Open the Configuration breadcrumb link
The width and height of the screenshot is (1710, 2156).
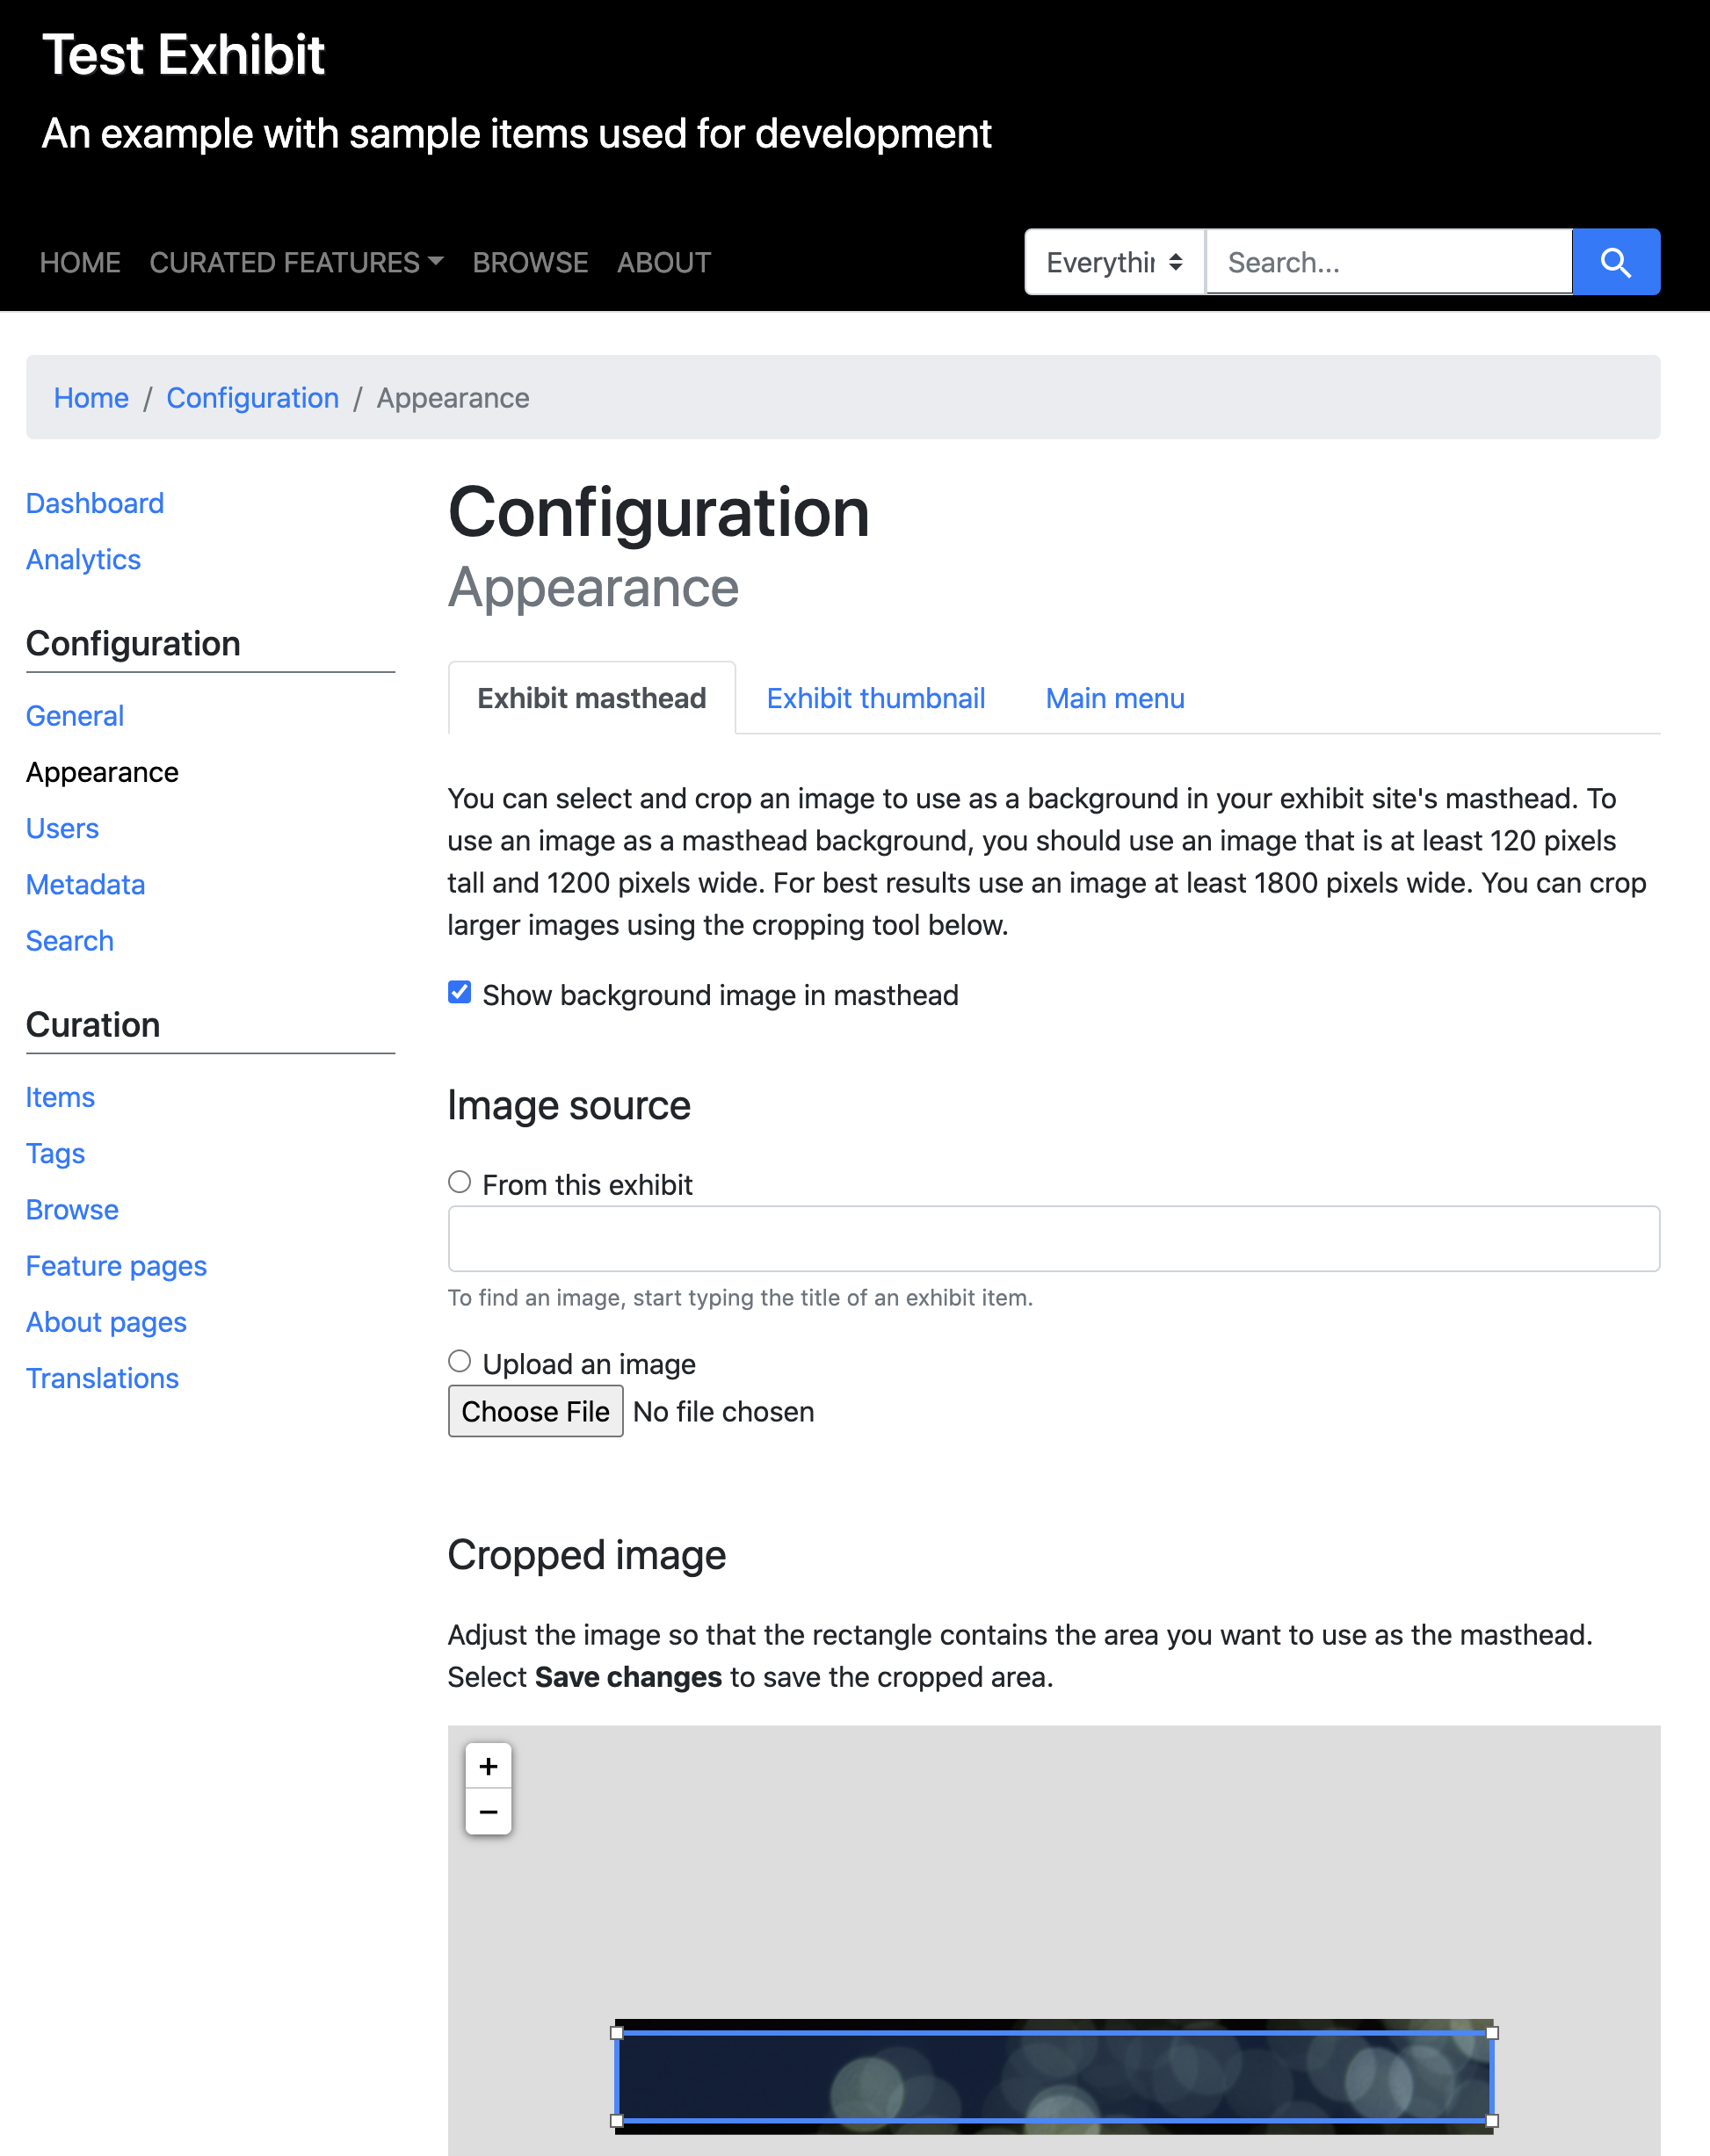click(x=252, y=398)
